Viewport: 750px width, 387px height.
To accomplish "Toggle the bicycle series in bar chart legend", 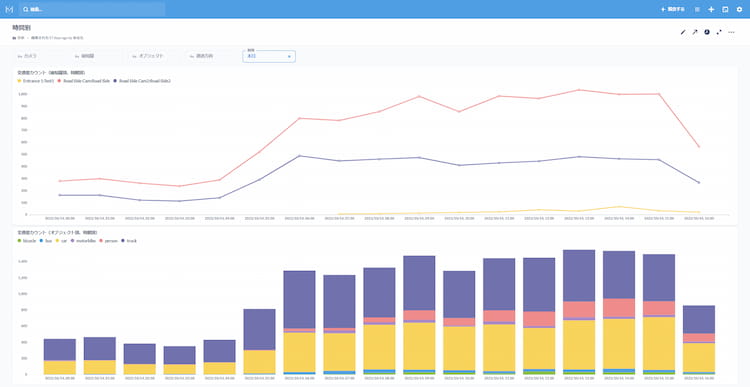I will click(x=26, y=241).
